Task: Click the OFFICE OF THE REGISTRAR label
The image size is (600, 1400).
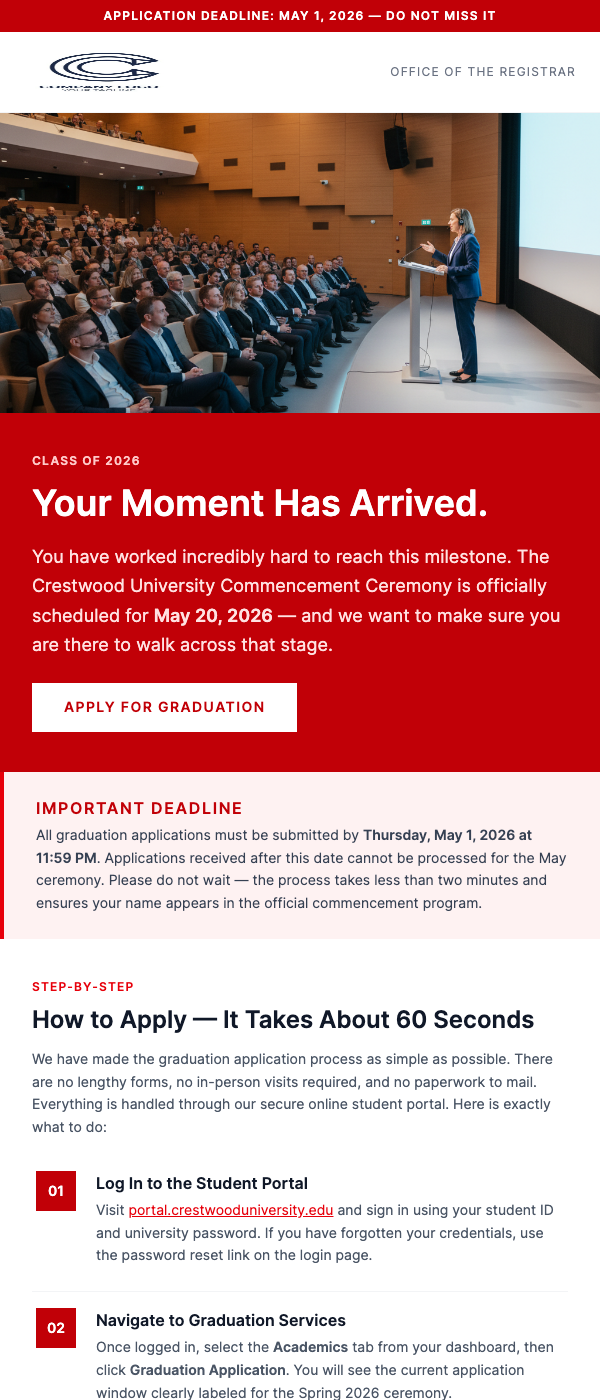Action: click(x=482, y=71)
